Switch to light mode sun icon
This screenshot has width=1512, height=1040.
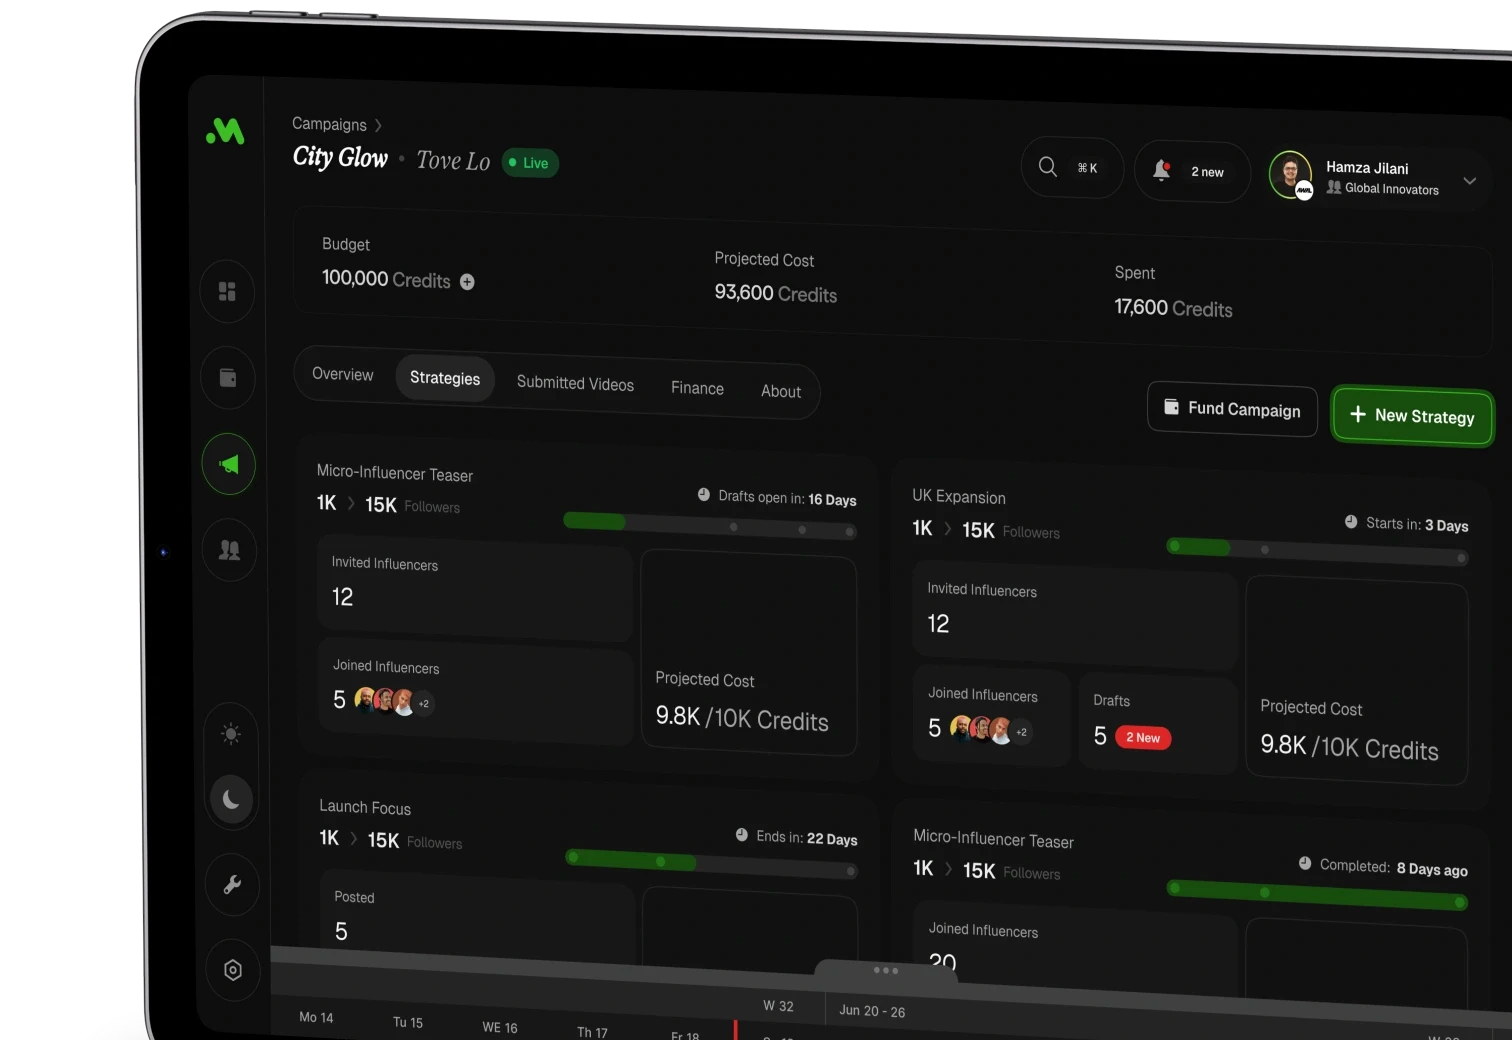pyautogui.click(x=231, y=734)
